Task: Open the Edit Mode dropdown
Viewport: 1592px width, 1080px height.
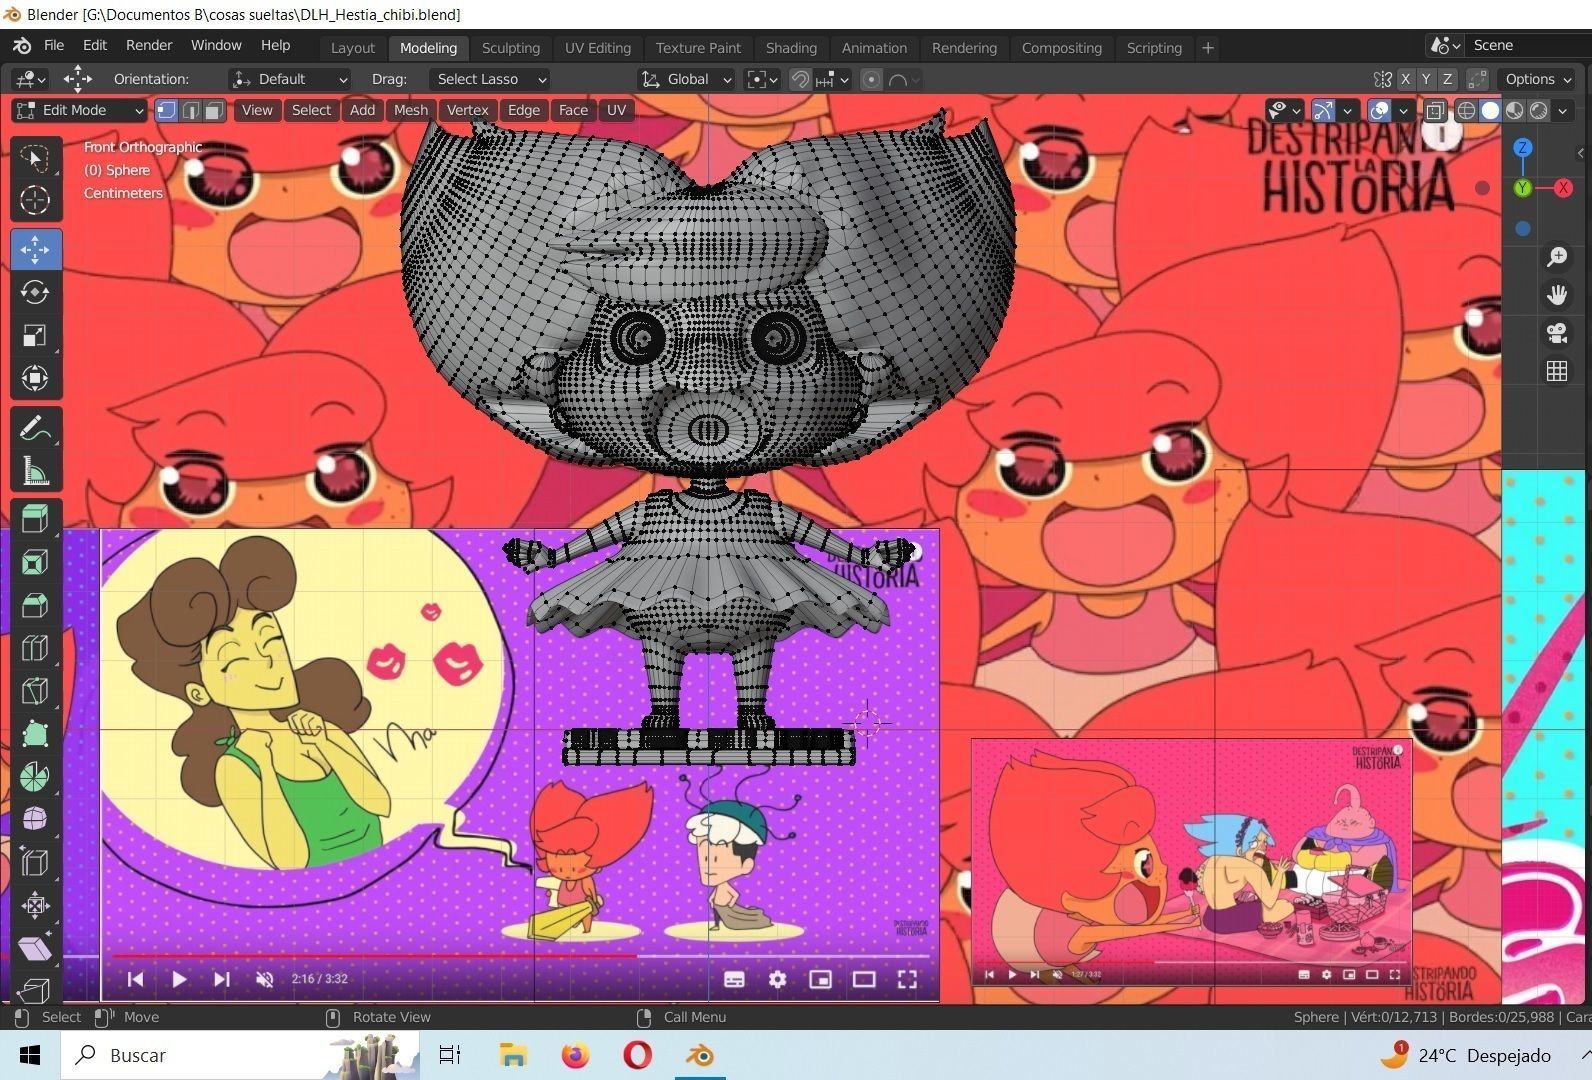Action: click(80, 110)
